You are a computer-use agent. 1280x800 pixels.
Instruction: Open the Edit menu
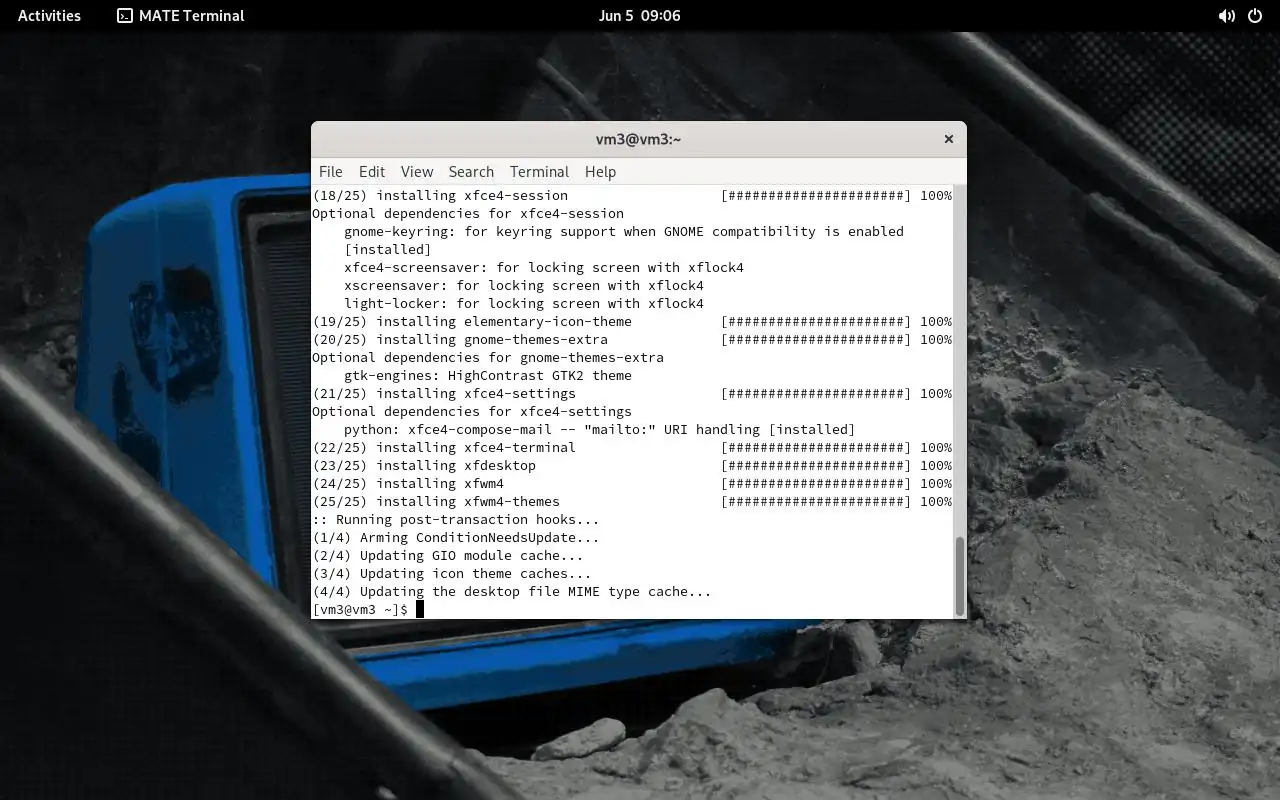click(x=372, y=172)
